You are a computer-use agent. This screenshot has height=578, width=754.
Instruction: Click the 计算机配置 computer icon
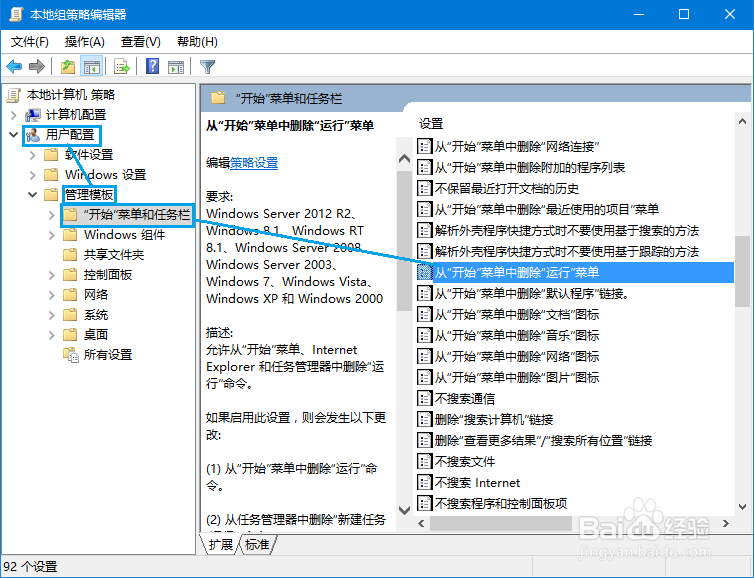(33, 115)
